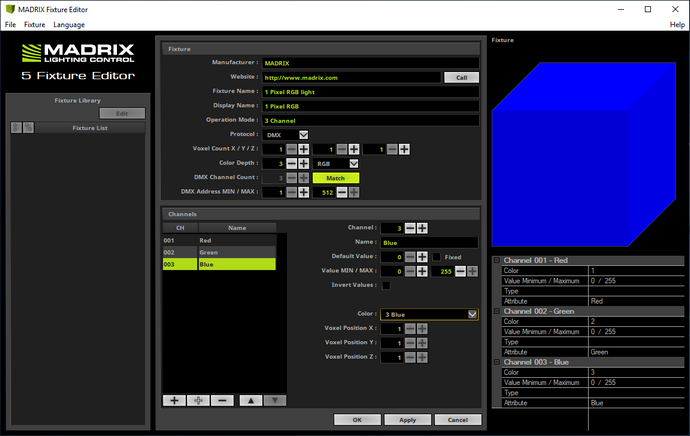
Task: Decrease Channel number with minus
Action: point(410,228)
